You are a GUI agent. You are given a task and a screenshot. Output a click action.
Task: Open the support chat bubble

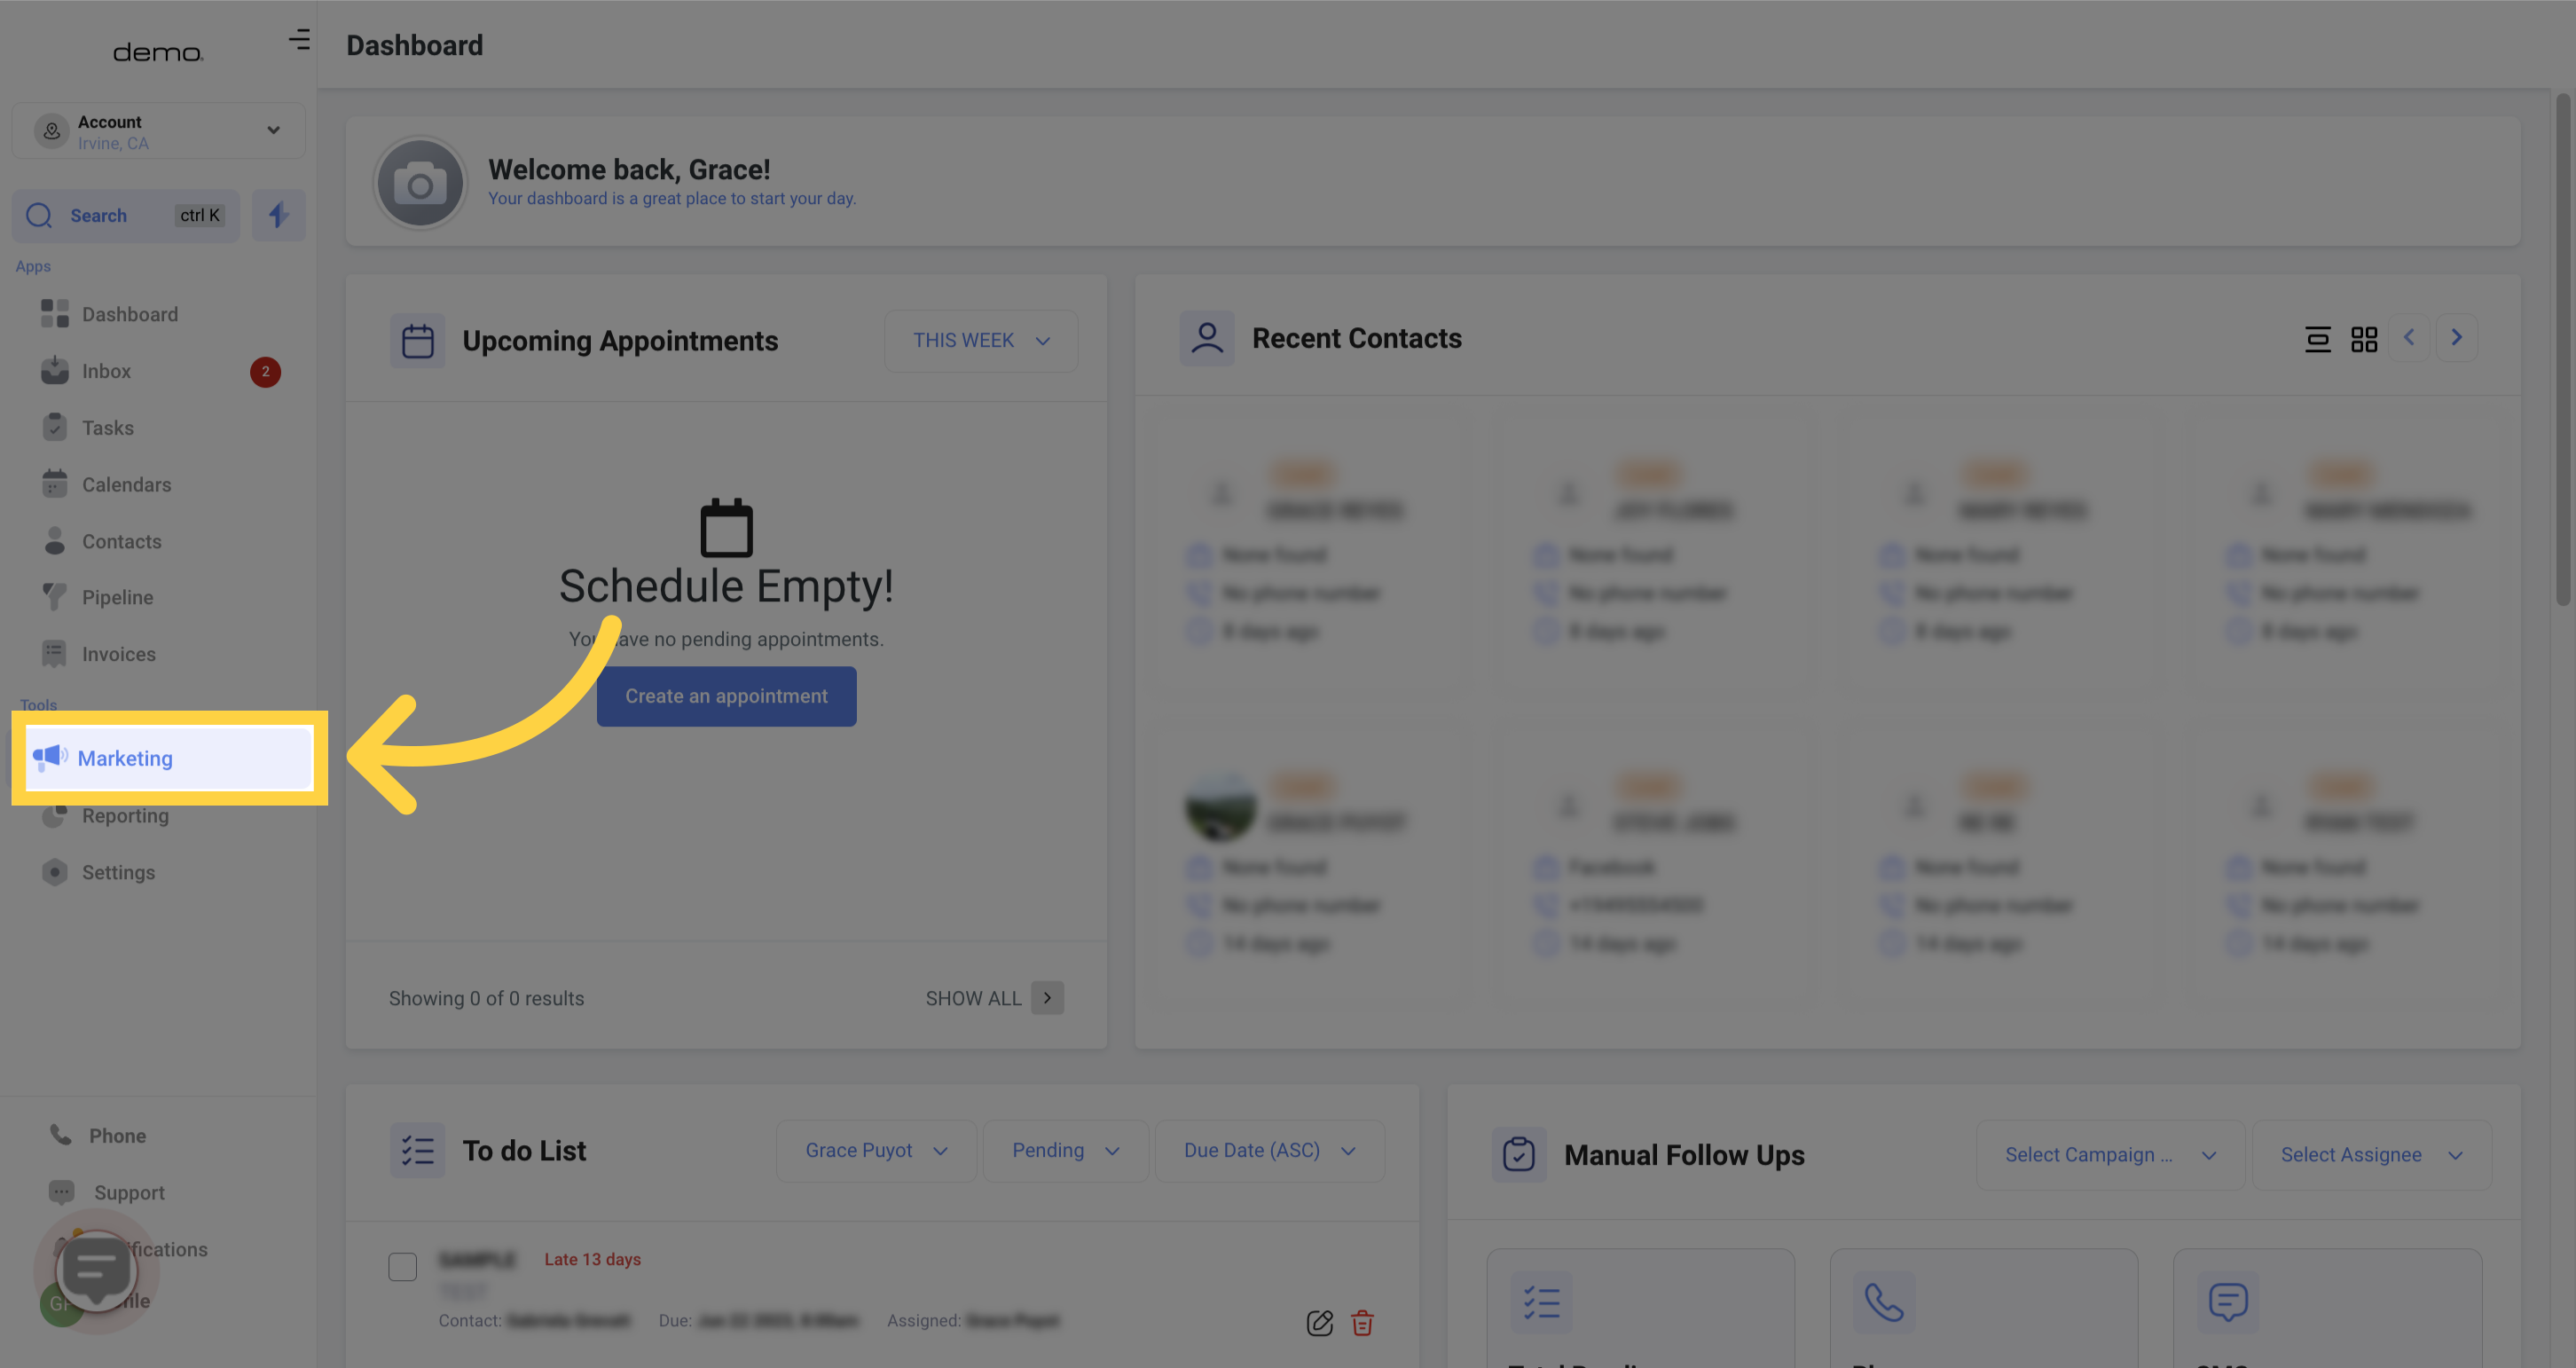(x=97, y=1270)
